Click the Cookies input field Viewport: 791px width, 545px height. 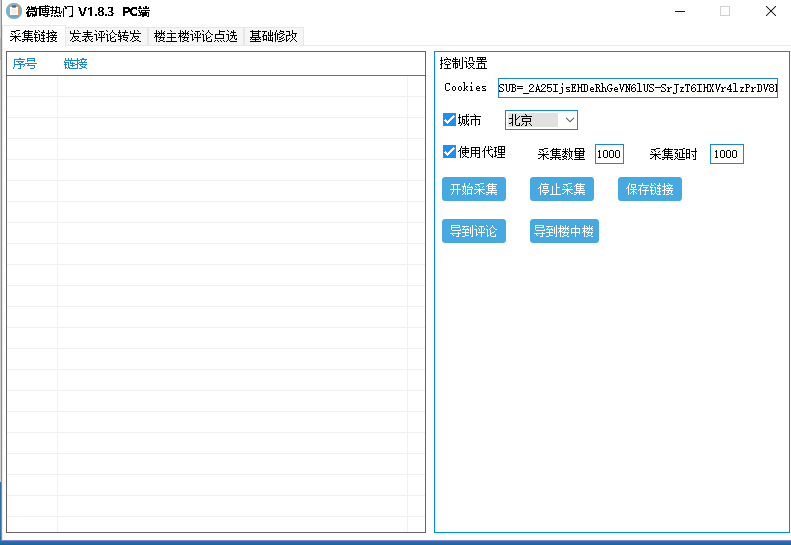[637, 88]
